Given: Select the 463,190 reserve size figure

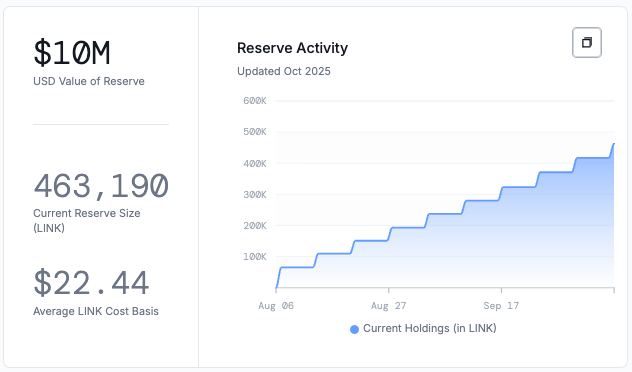Looking at the screenshot, I should point(101,186).
